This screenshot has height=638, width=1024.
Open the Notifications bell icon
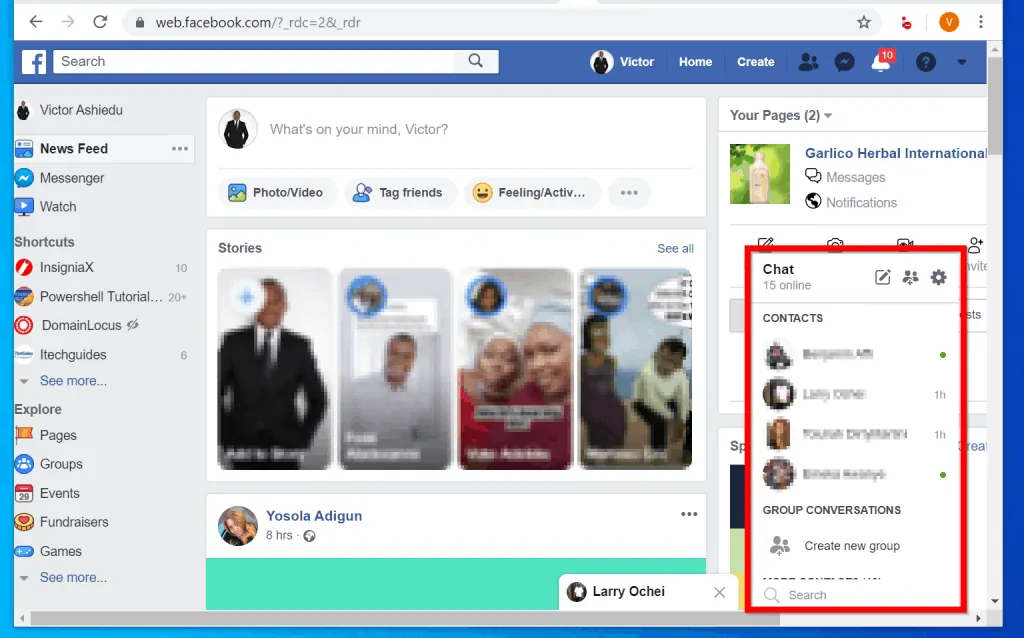click(881, 62)
